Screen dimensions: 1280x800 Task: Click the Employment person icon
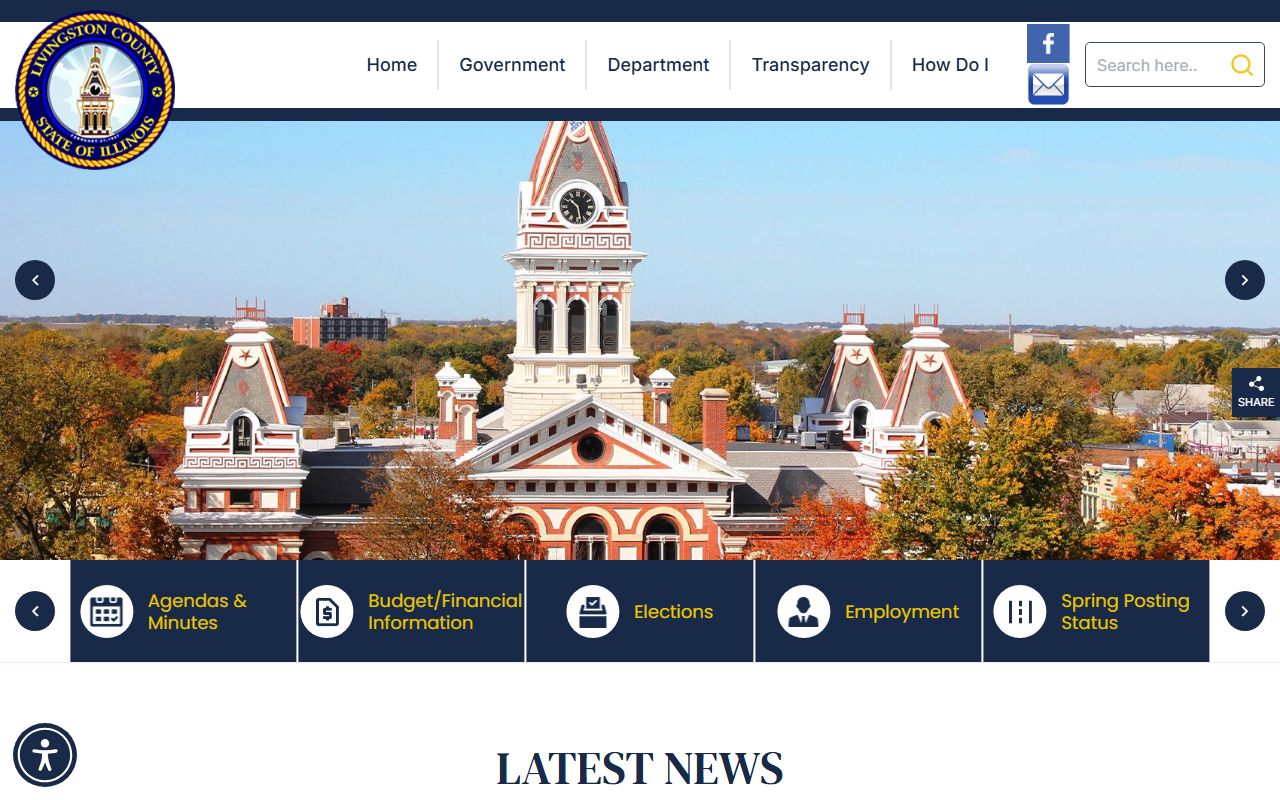coord(804,611)
